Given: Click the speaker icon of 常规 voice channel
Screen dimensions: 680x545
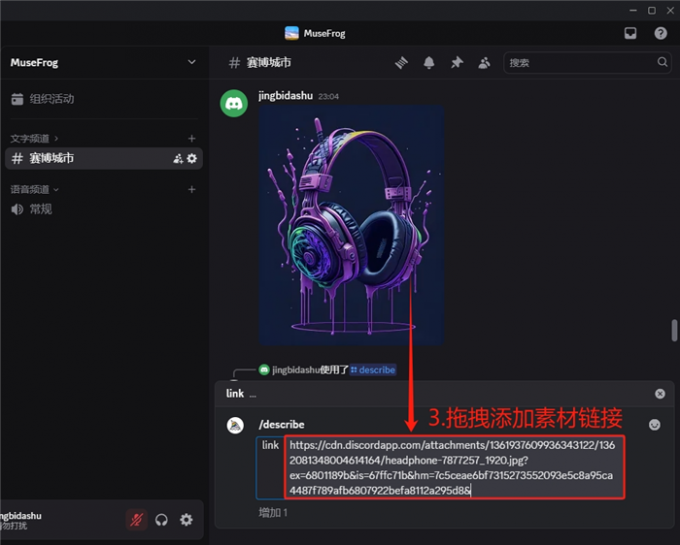Looking at the screenshot, I should point(17,209).
